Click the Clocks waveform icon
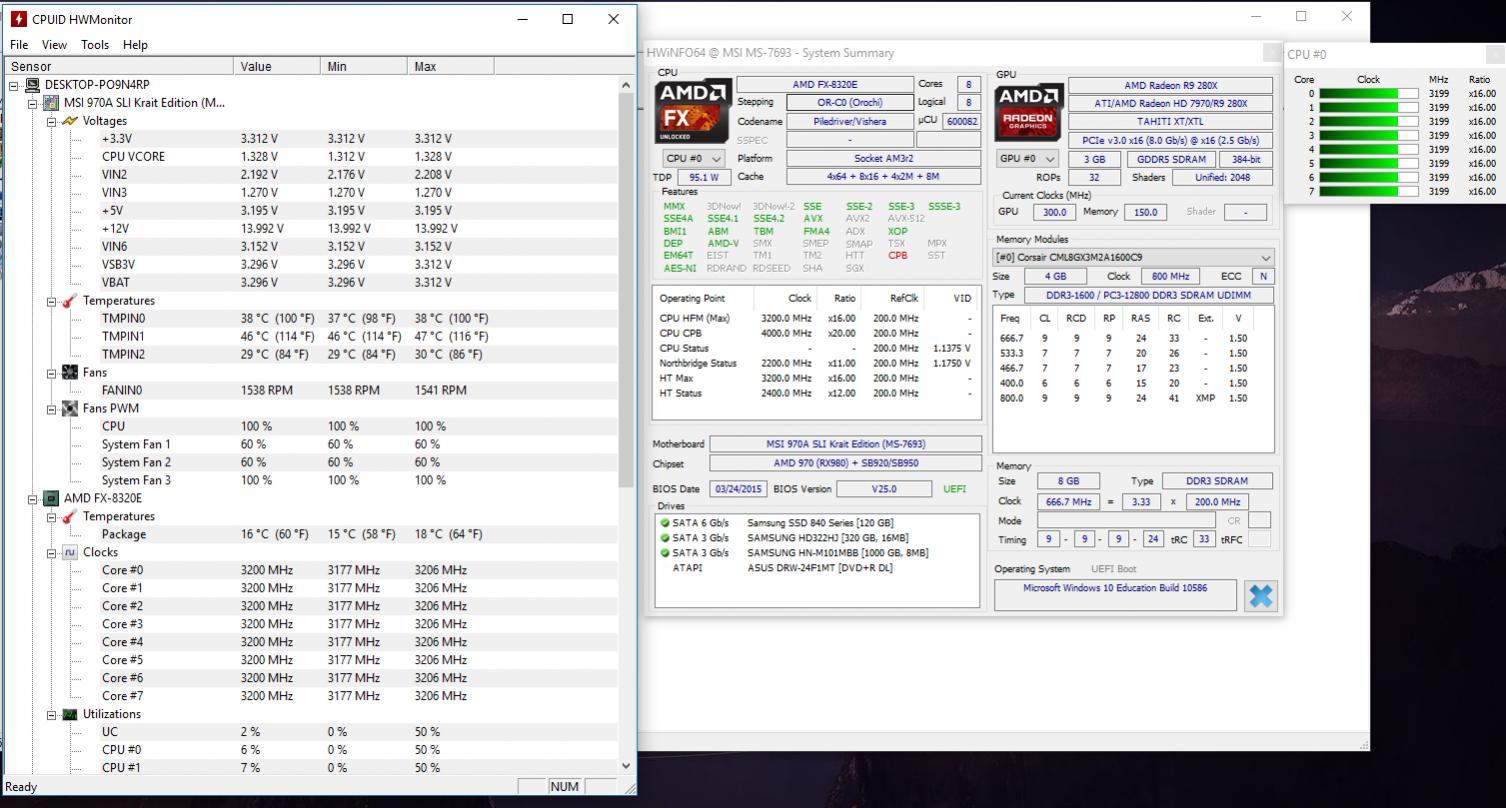This screenshot has width=1506, height=808. point(70,552)
